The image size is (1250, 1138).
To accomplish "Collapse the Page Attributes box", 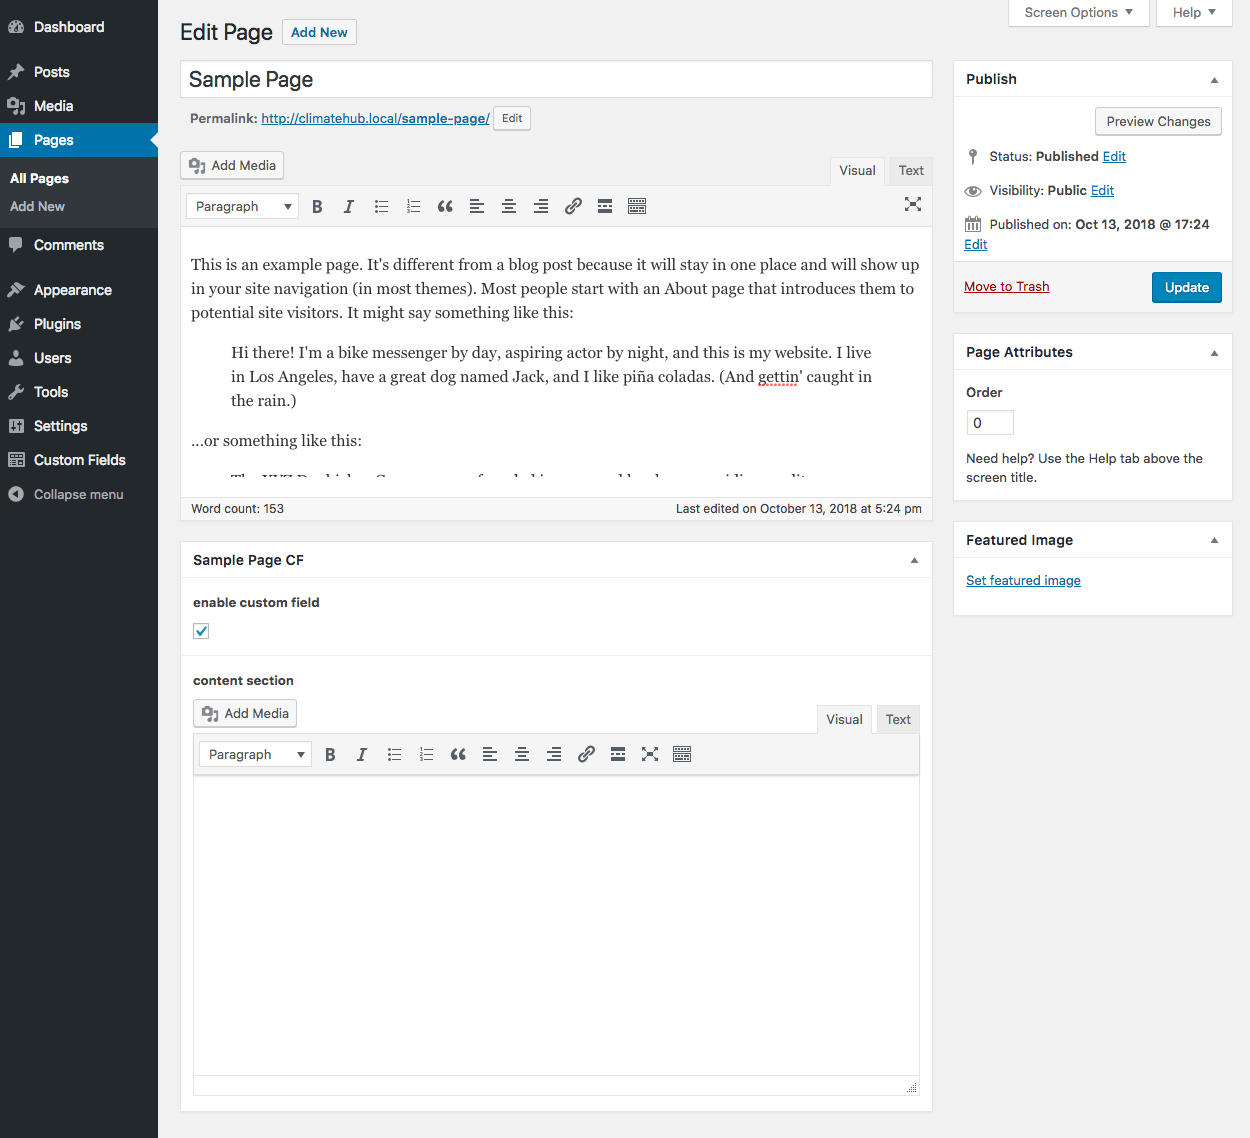I will pyautogui.click(x=1214, y=353).
